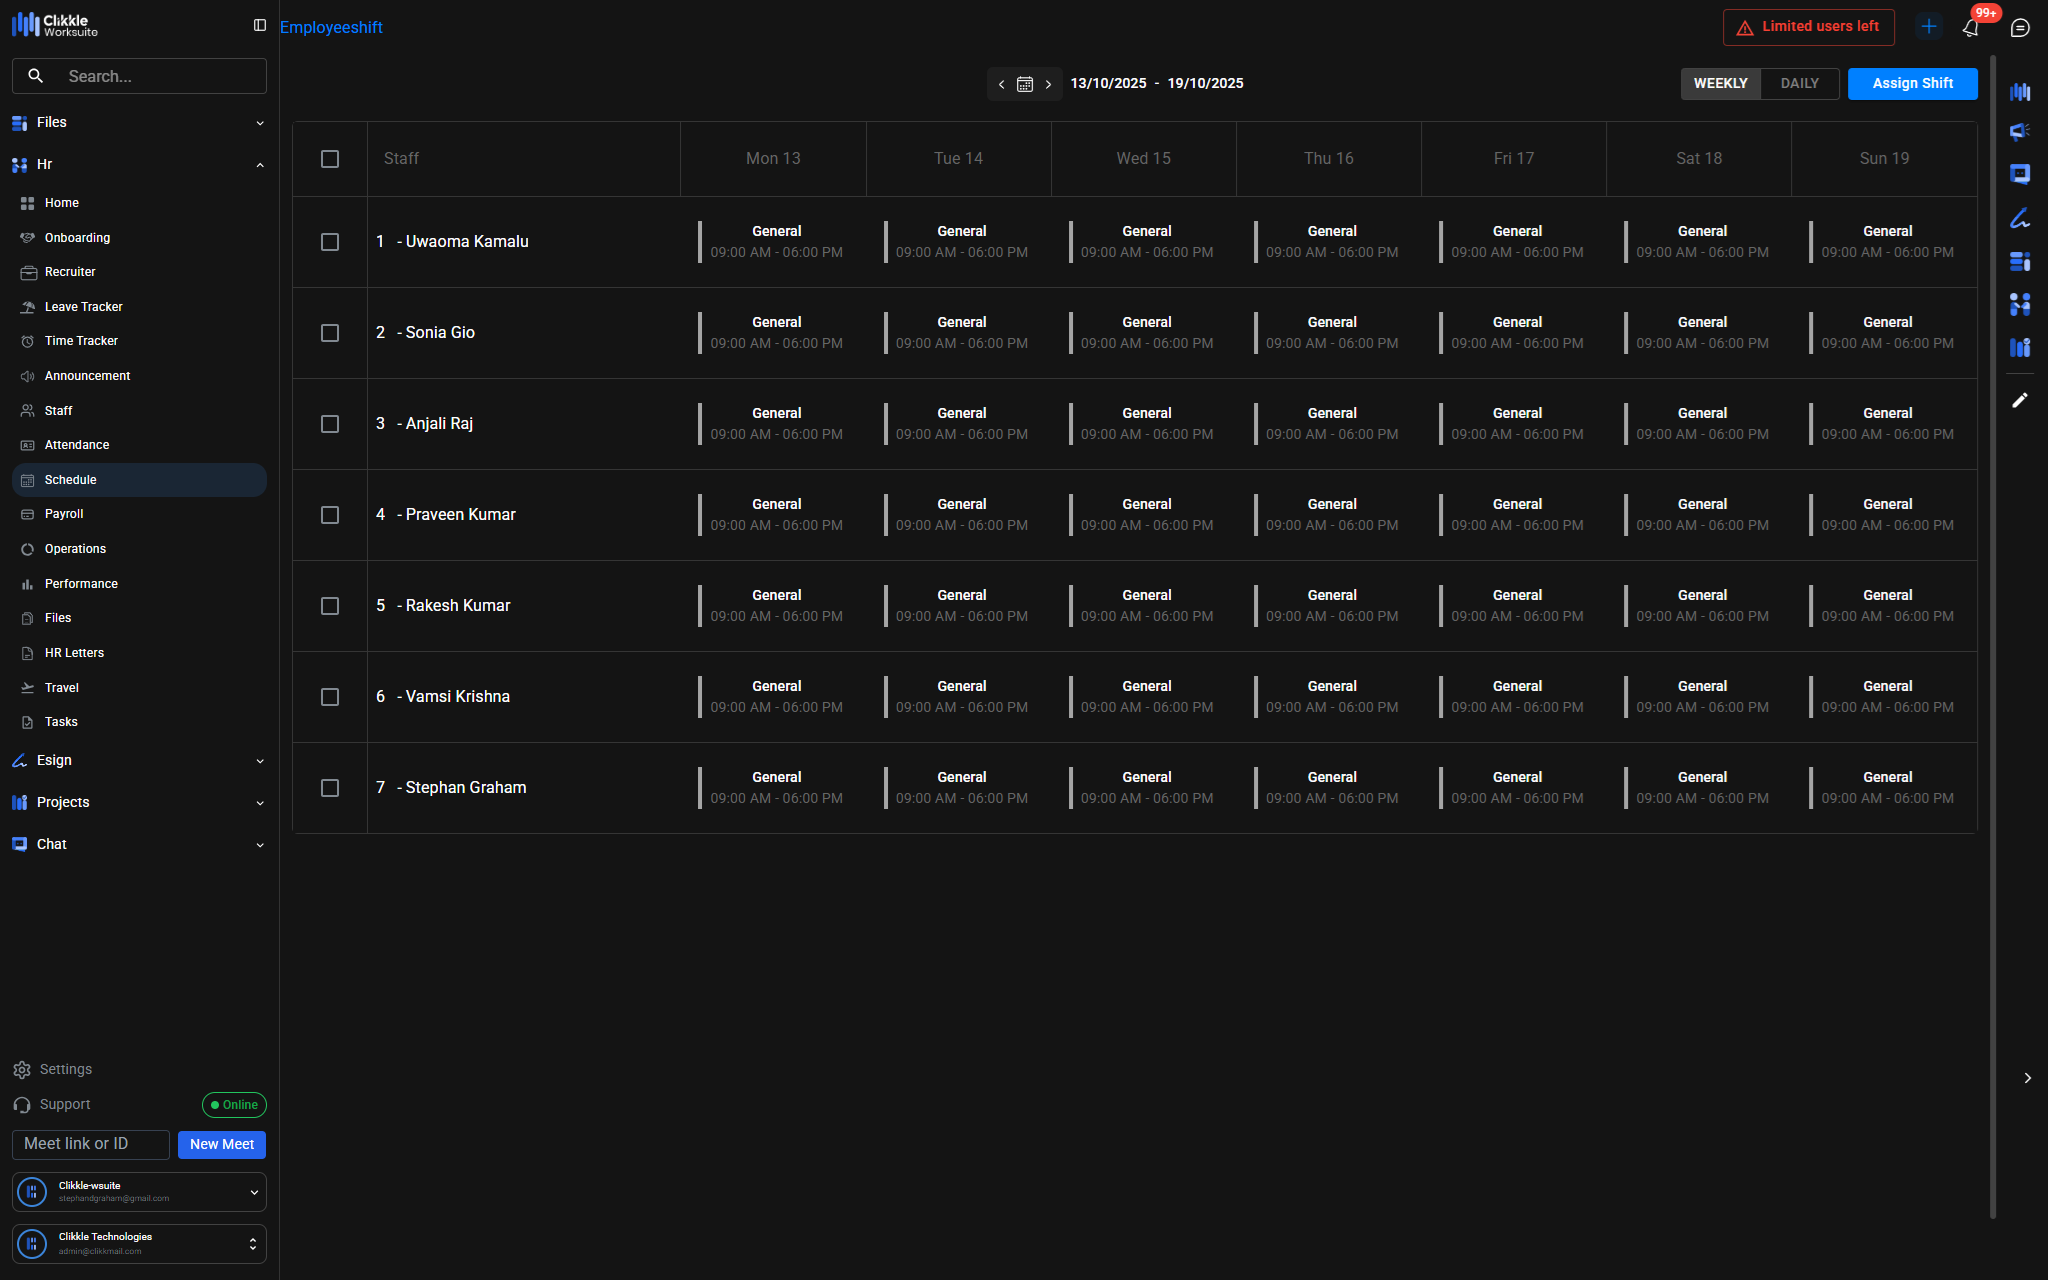Click the notifications bell icon

(1970, 28)
